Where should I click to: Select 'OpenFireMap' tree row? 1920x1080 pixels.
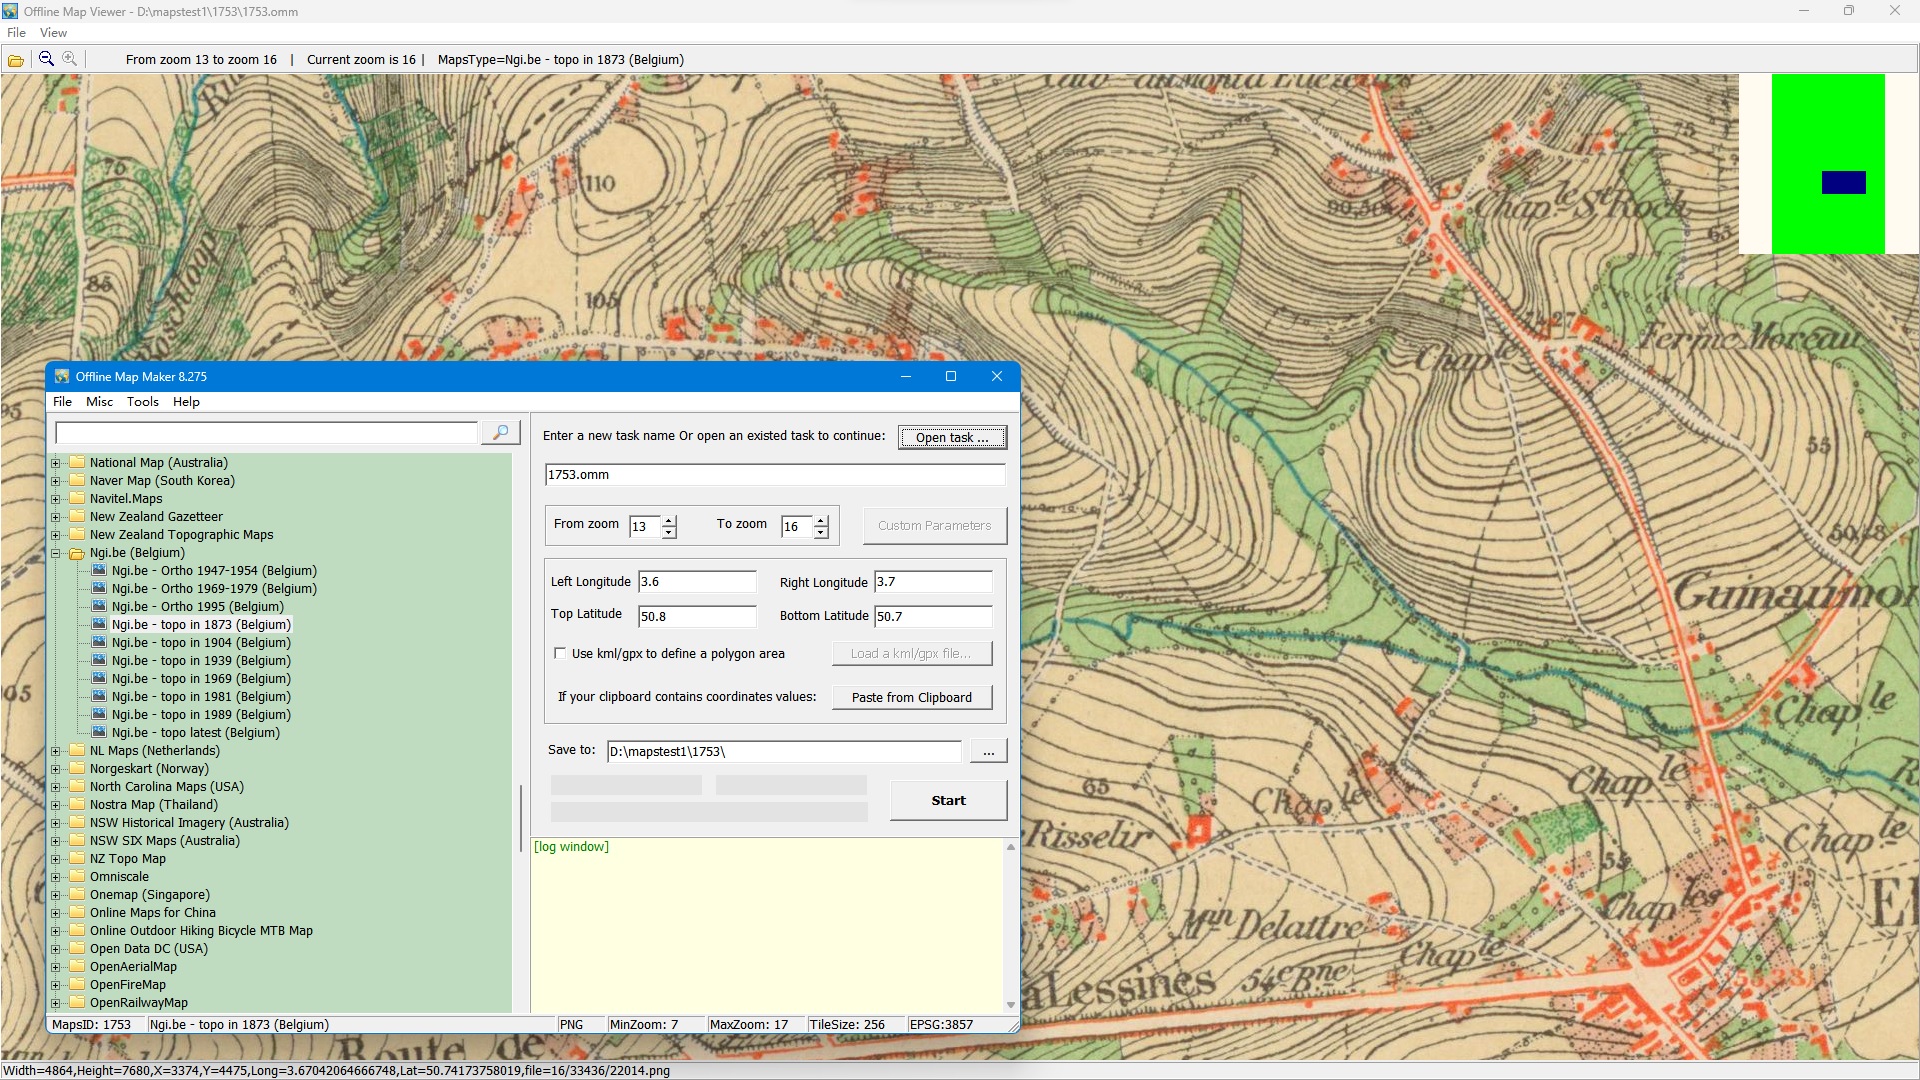(128, 985)
